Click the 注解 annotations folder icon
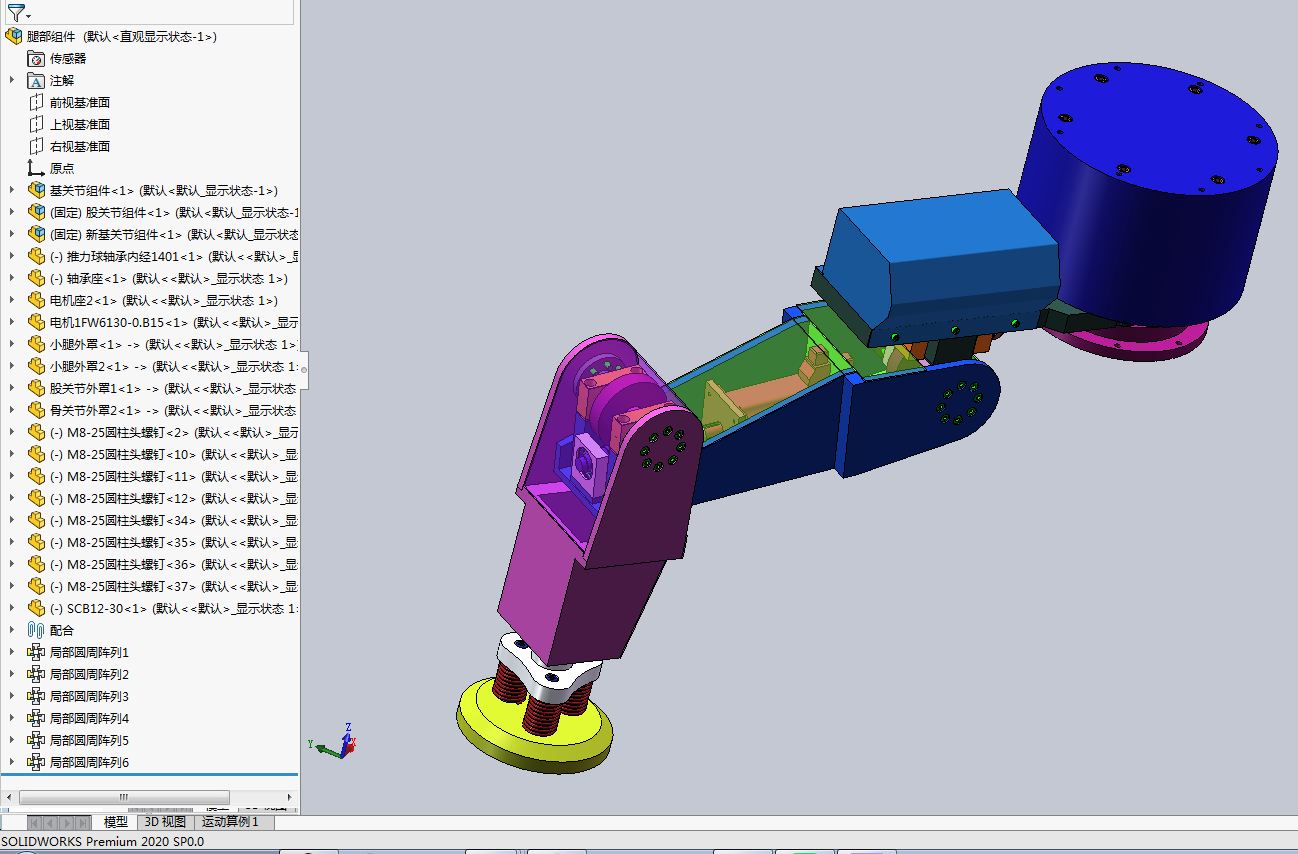 tap(36, 80)
